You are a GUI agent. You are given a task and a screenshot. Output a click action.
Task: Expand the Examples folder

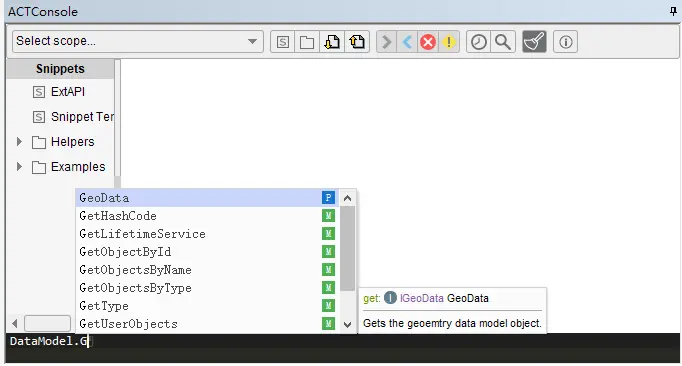(x=19, y=167)
